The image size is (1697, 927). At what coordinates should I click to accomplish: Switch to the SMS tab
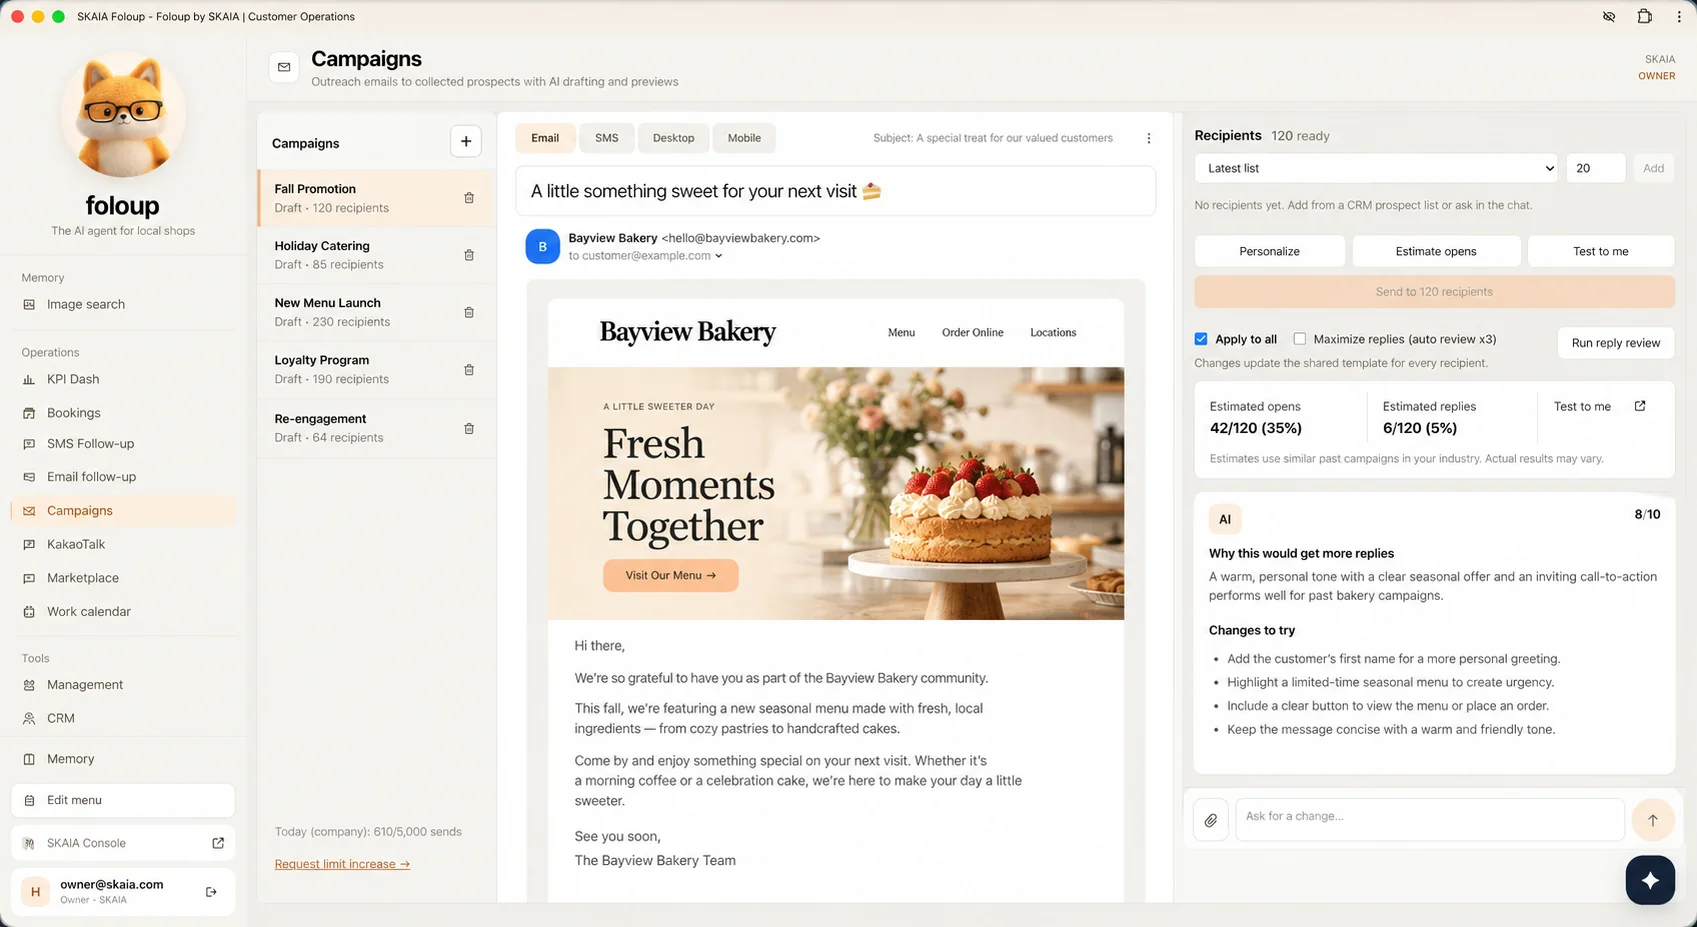pyautogui.click(x=607, y=138)
